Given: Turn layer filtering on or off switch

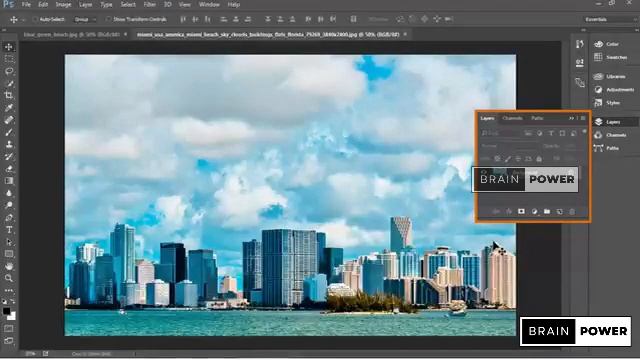Looking at the screenshot, I should pyautogui.click(x=584, y=132).
